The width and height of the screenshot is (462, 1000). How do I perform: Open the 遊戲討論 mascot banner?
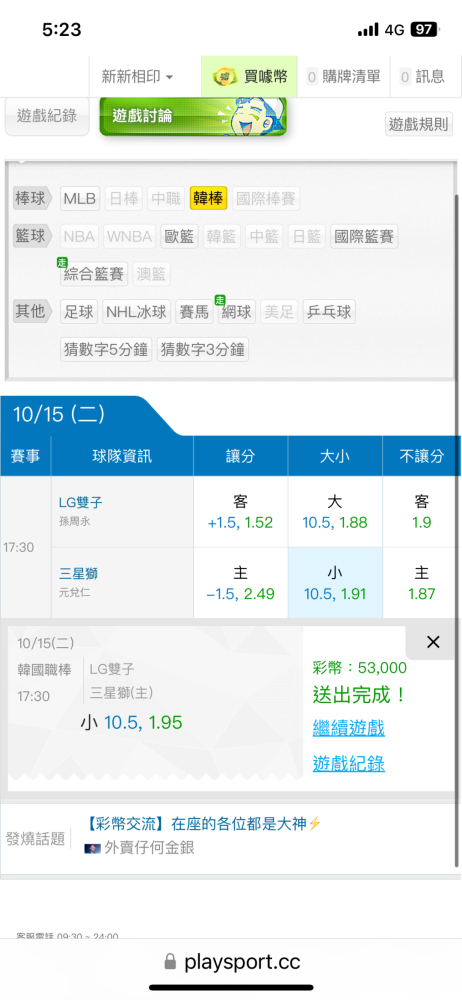(193, 115)
